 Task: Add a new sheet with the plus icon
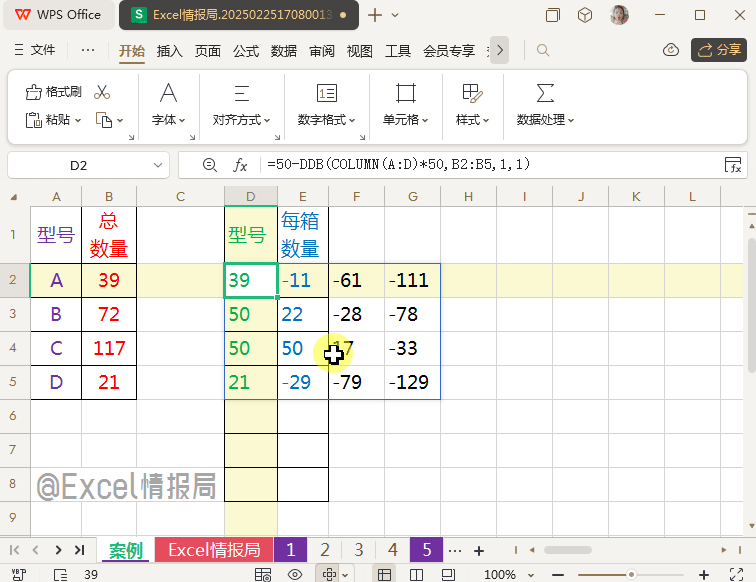pyautogui.click(x=479, y=550)
